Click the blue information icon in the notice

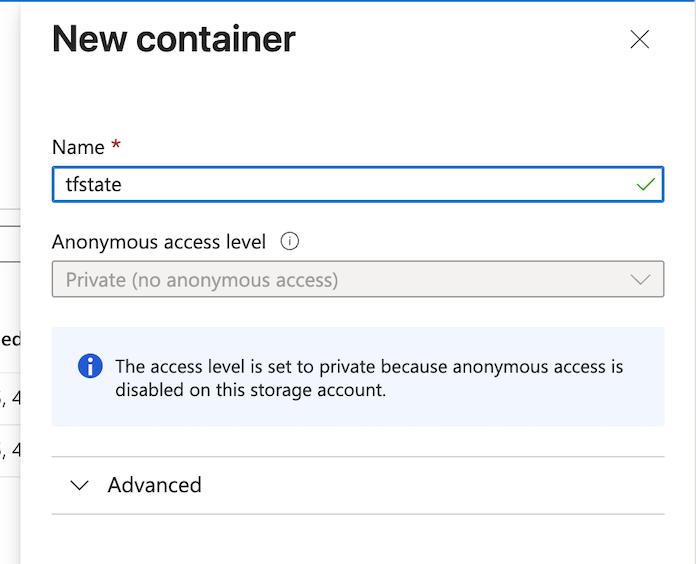pos(90,366)
